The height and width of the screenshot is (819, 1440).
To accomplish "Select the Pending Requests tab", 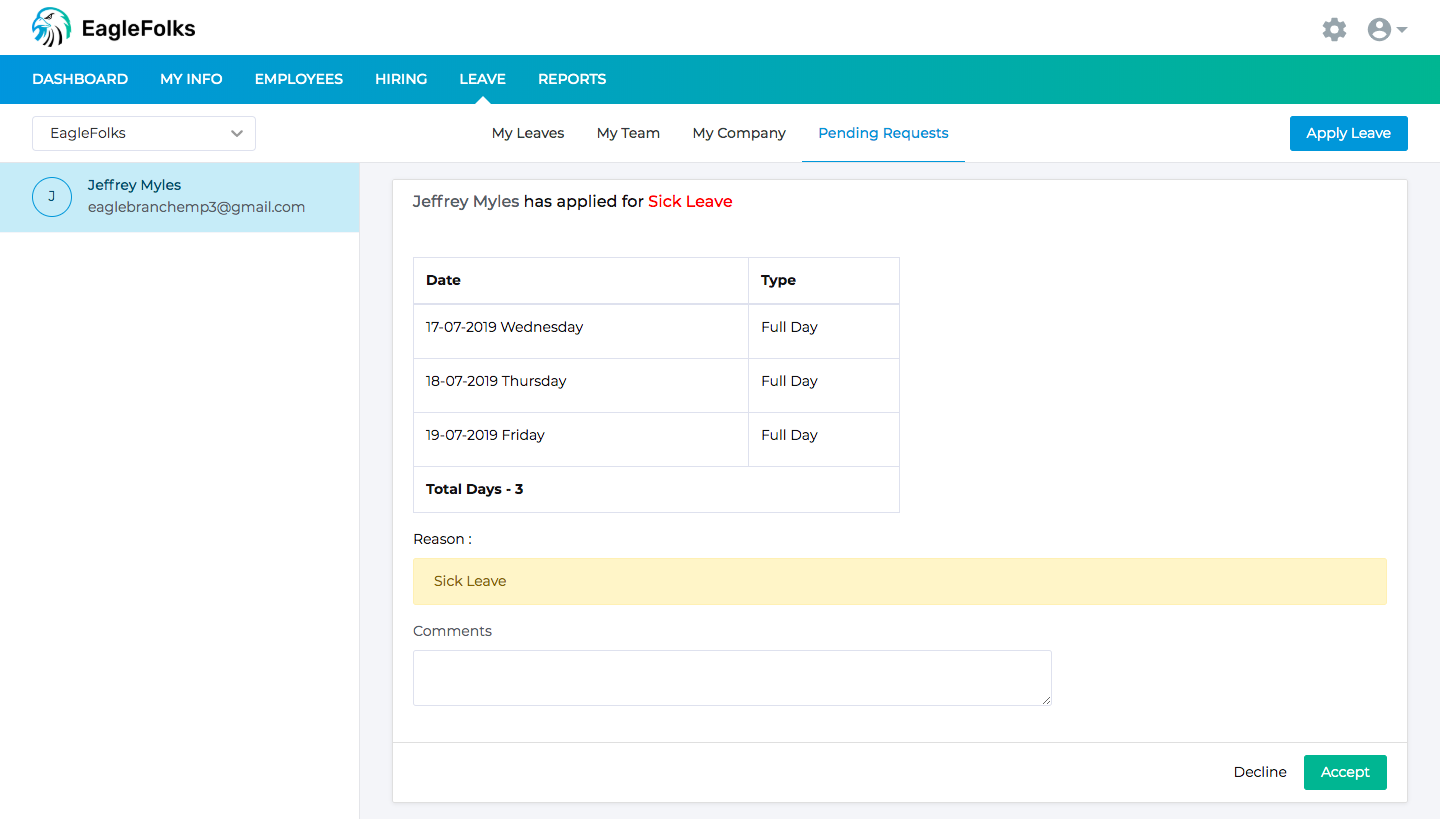I will pyautogui.click(x=883, y=133).
